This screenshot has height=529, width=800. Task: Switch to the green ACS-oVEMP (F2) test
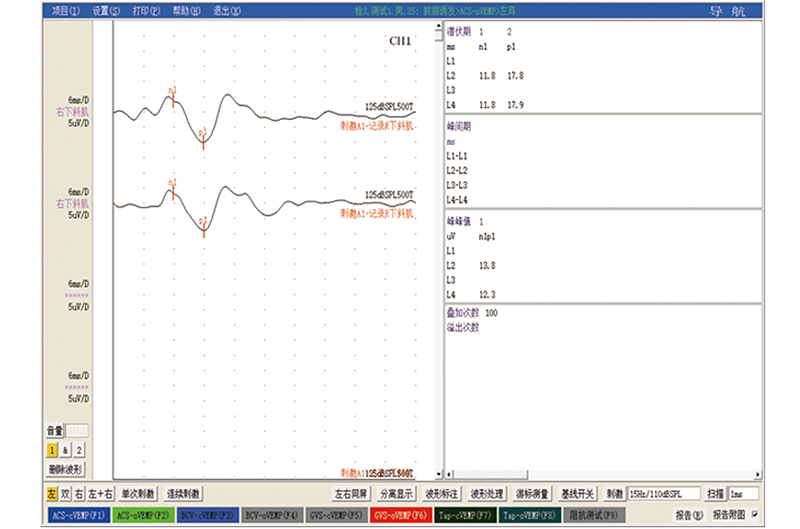(141, 515)
